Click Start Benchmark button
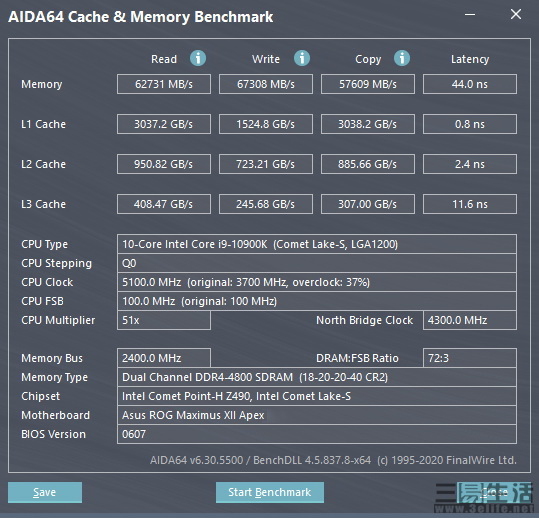The height and width of the screenshot is (518, 539). tap(270, 492)
